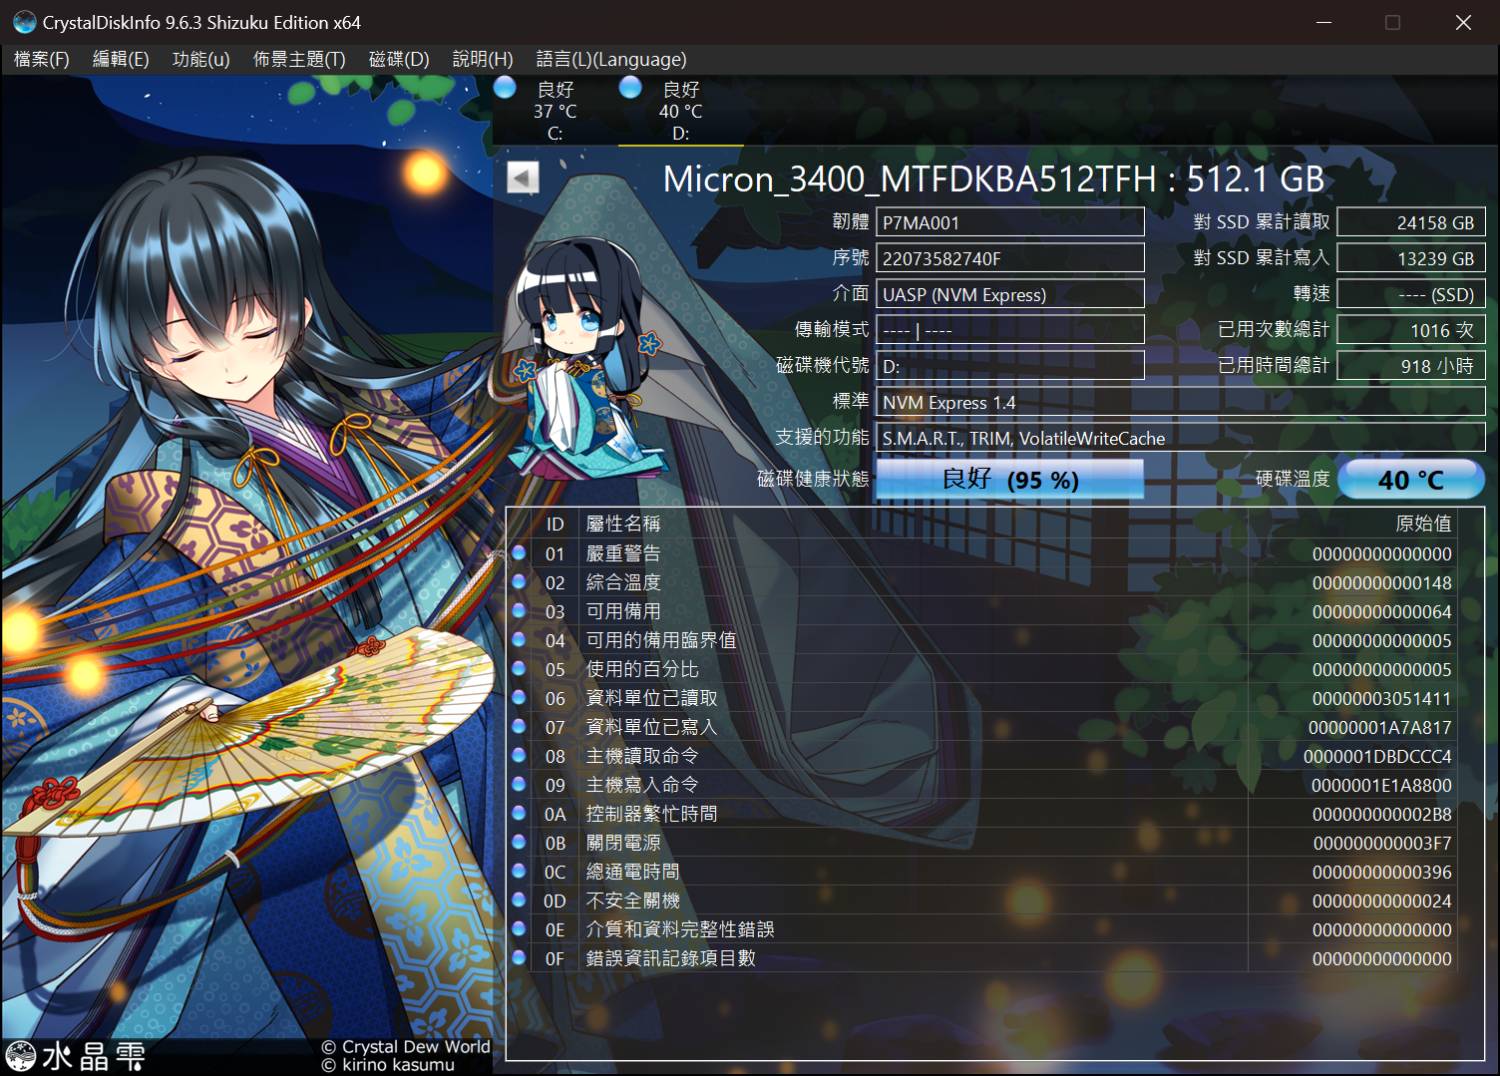The width and height of the screenshot is (1500, 1076).
Task: Open the 檔案(F) menu
Action: [x=42, y=59]
